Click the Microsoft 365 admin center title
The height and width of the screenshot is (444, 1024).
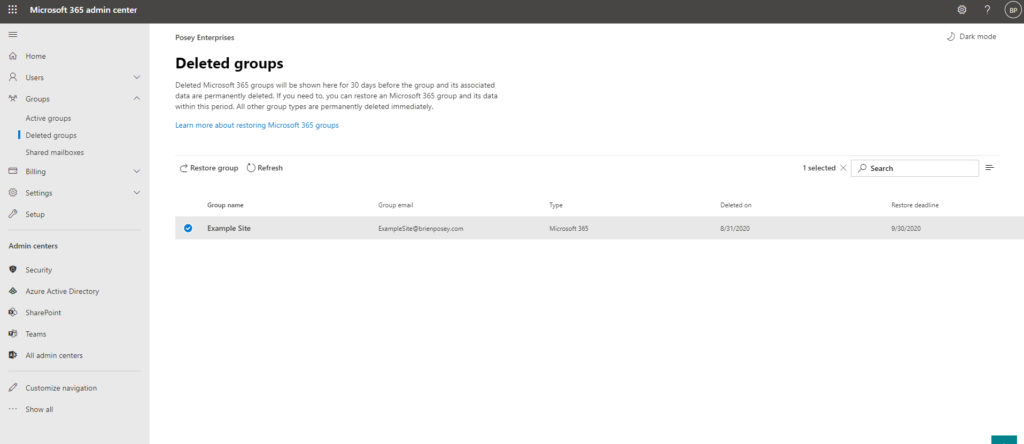pyautogui.click(x=84, y=10)
